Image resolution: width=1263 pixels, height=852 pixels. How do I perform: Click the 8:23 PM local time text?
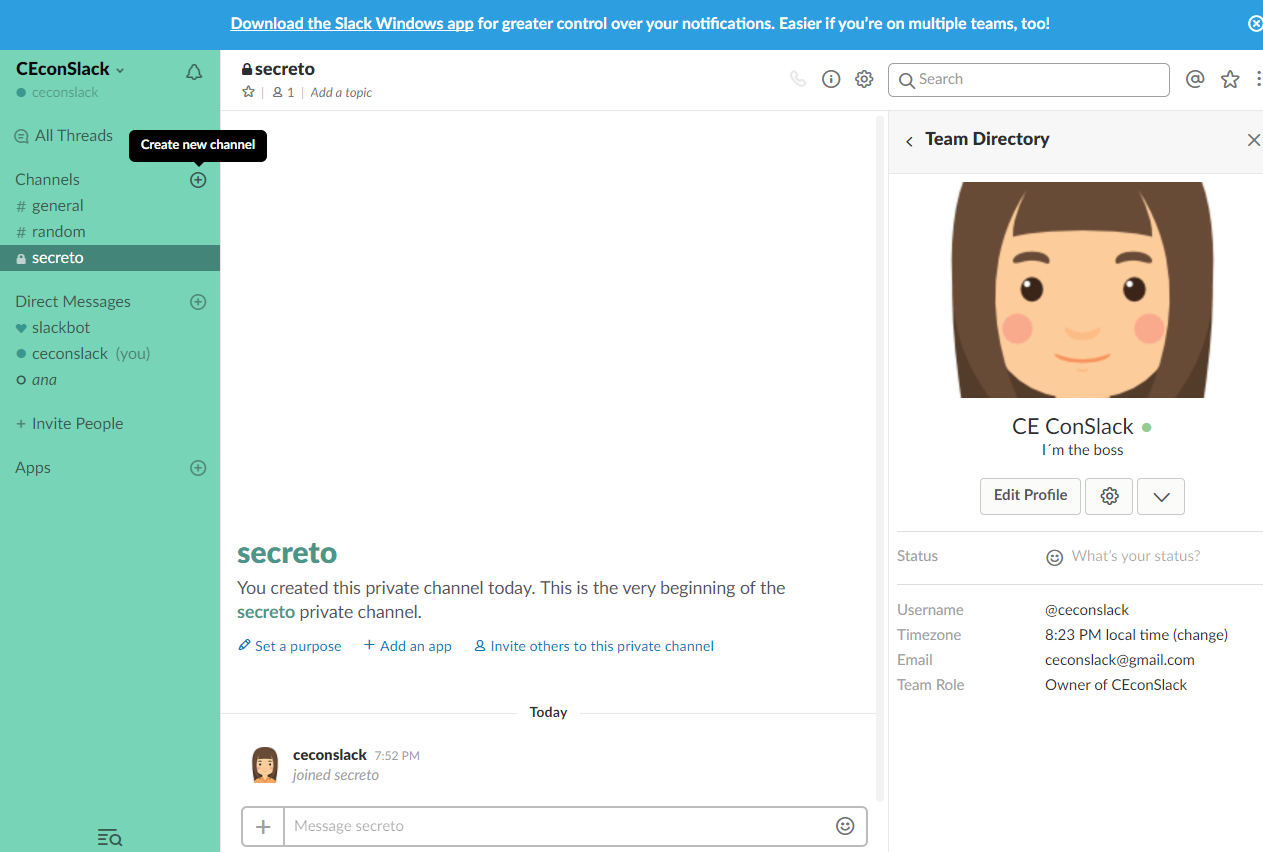click(x=1105, y=635)
